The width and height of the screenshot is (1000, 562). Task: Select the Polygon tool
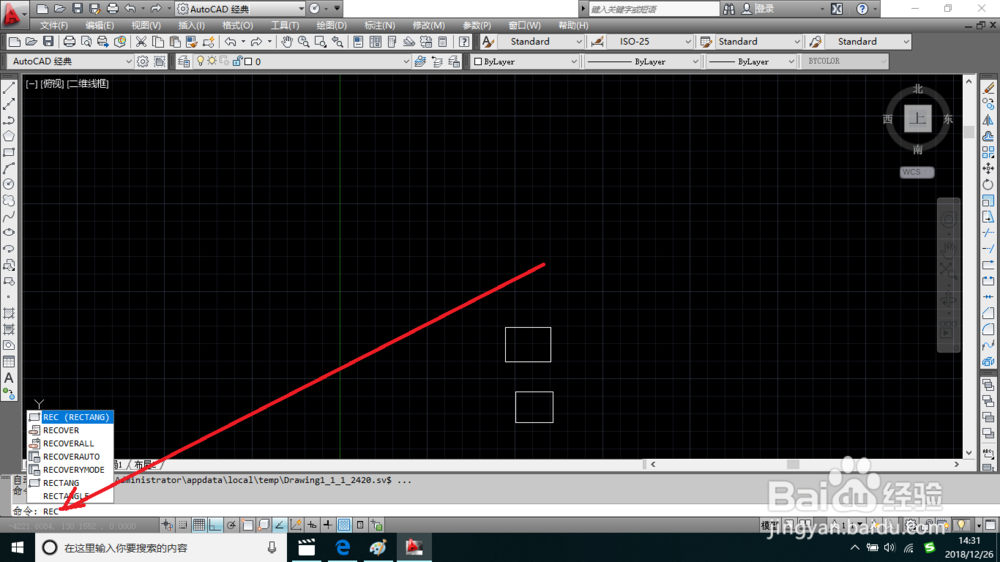point(9,136)
